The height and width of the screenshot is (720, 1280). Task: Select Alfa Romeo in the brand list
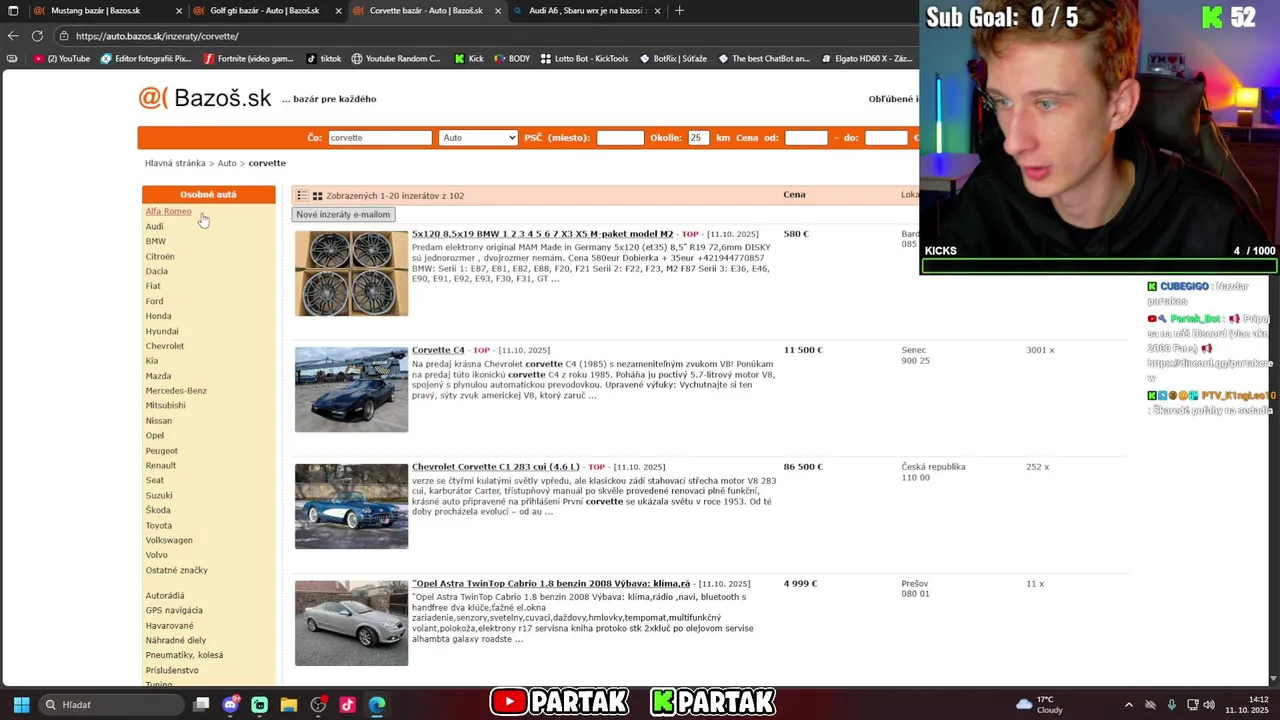tap(168, 211)
